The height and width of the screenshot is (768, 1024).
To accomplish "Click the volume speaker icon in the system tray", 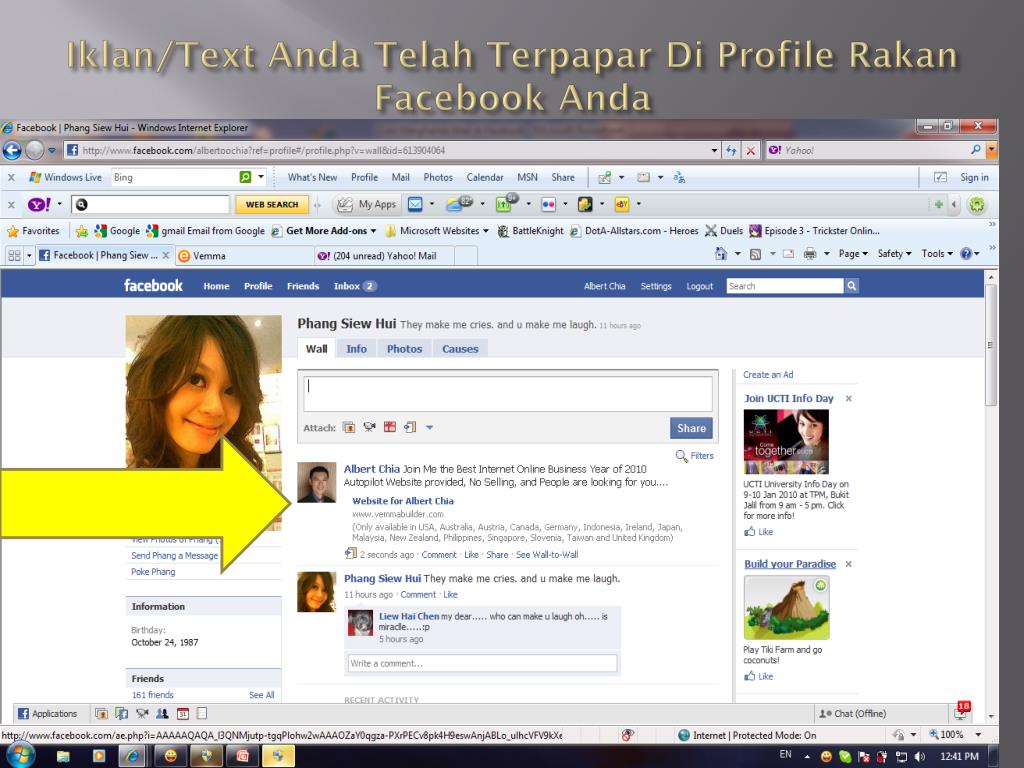I will (x=920, y=756).
